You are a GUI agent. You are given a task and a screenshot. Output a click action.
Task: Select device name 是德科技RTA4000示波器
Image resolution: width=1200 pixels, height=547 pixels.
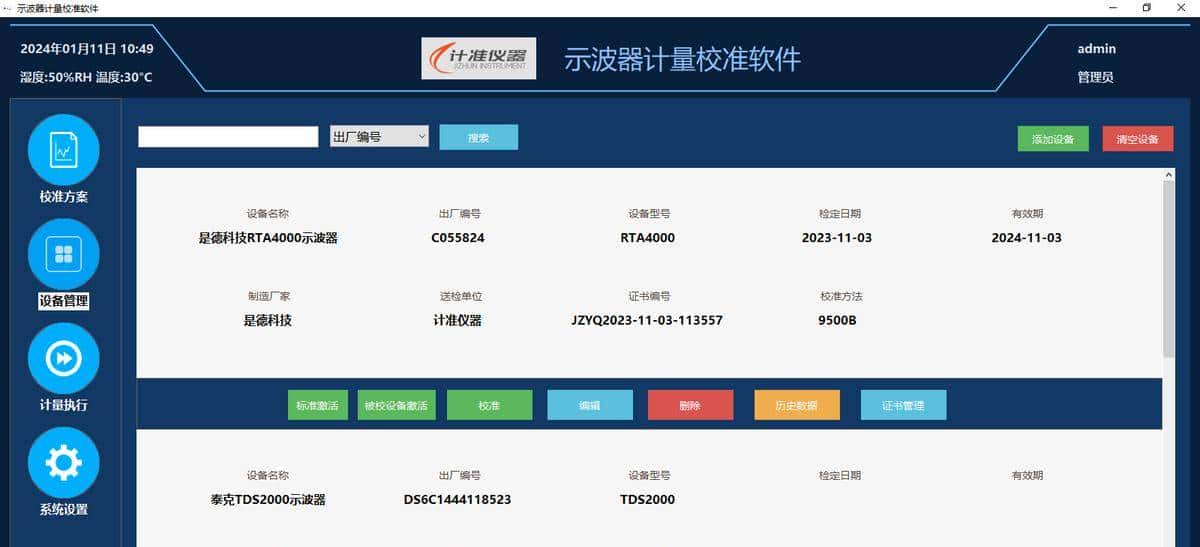[268, 238]
